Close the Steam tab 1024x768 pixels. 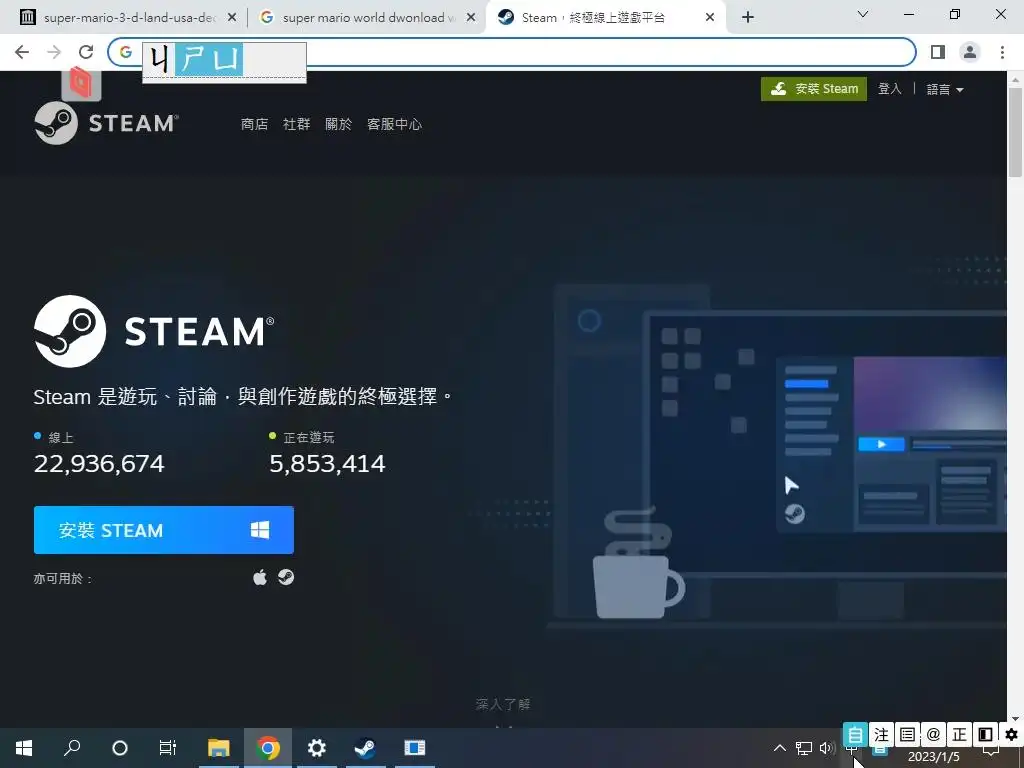(710, 18)
